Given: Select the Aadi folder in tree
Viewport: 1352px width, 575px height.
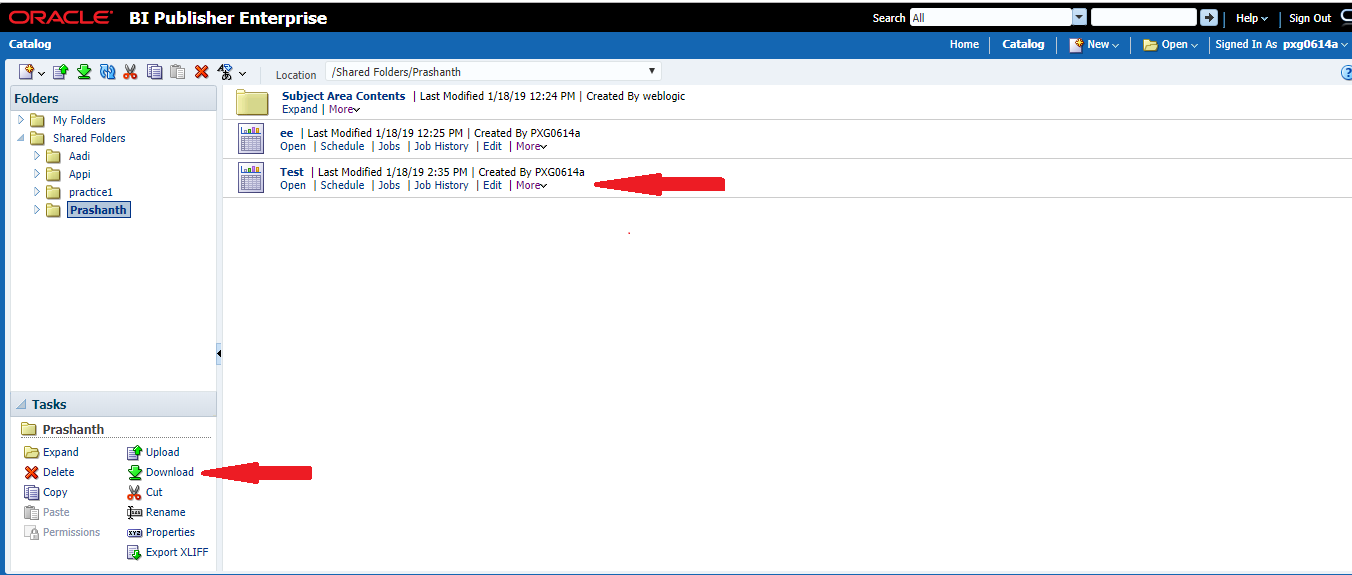Looking at the screenshot, I should [x=79, y=156].
